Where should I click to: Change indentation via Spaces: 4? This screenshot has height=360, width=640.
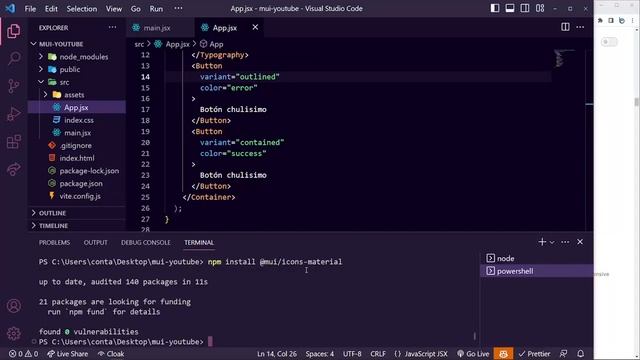pos(320,354)
